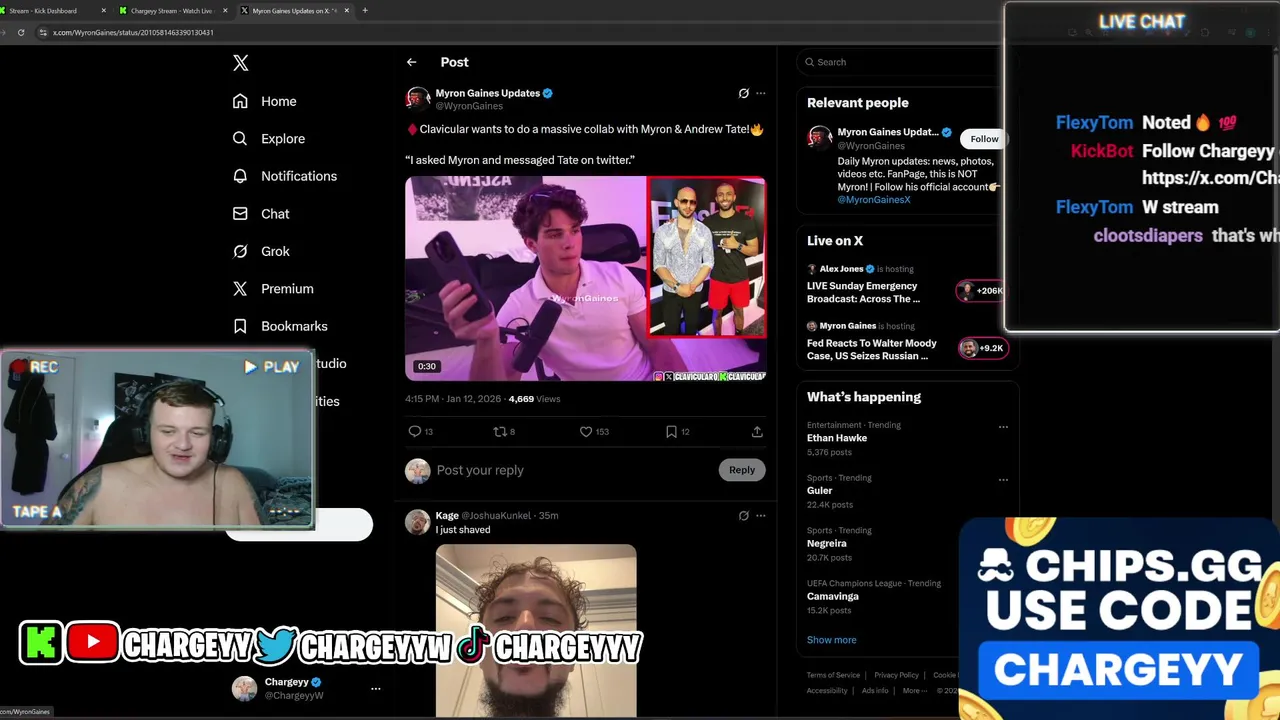This screenshot has width=1280, height=720.
Task: Like the post with 153 likes
Action: coord(586,431)
